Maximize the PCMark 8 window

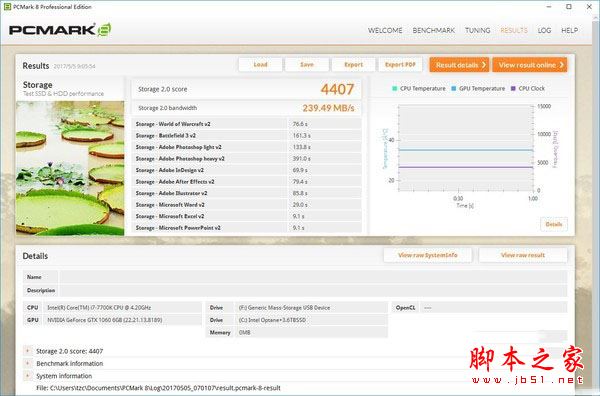pyautogui.click(x=569, y=7)
